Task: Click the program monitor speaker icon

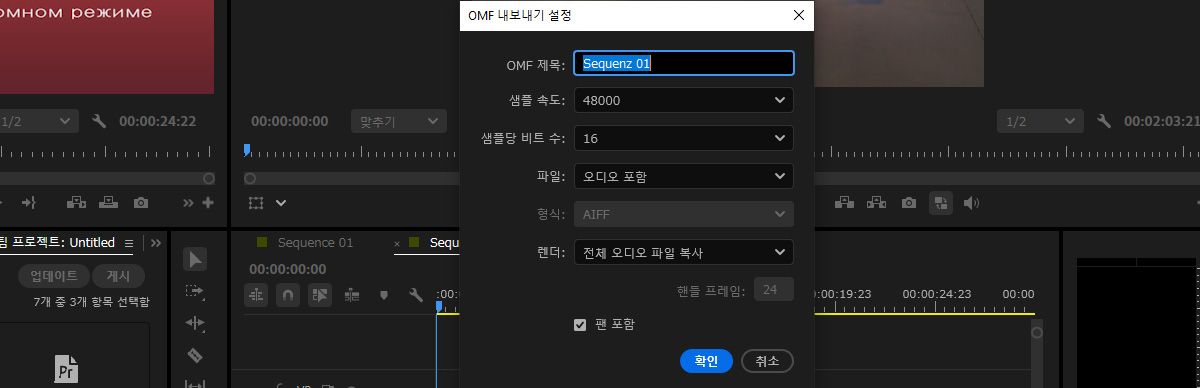Action: (971, 202)
